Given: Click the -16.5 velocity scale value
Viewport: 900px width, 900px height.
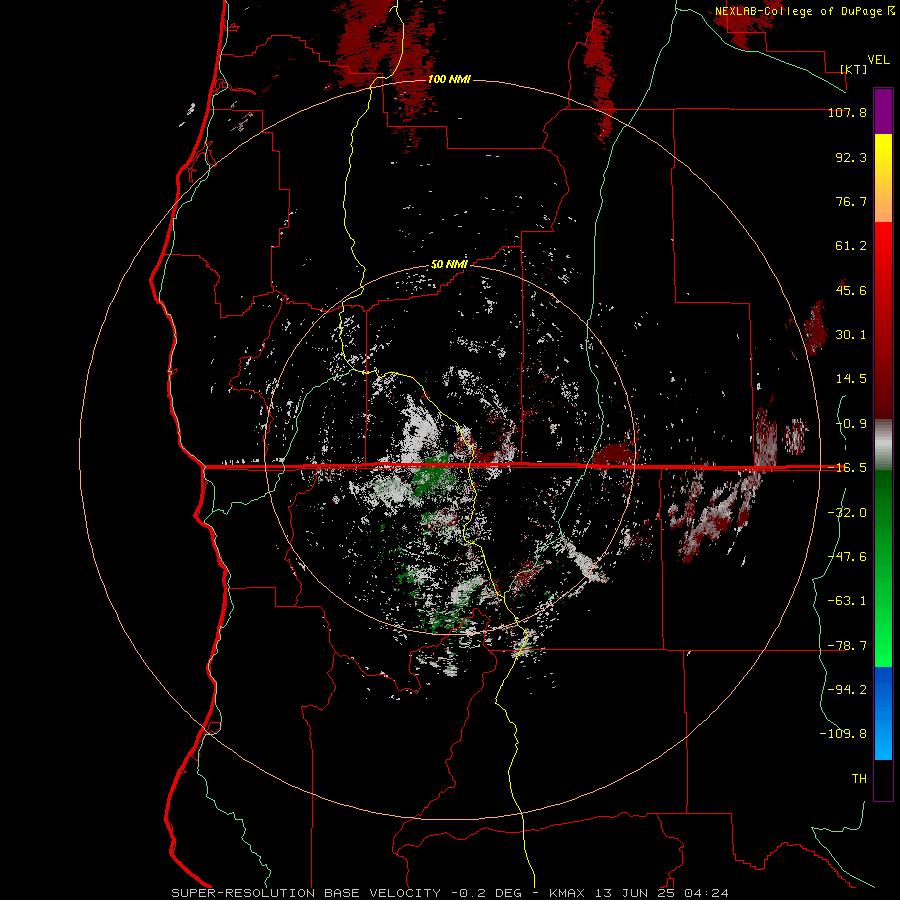Looking at the screenshot, I should coord(847,468).
